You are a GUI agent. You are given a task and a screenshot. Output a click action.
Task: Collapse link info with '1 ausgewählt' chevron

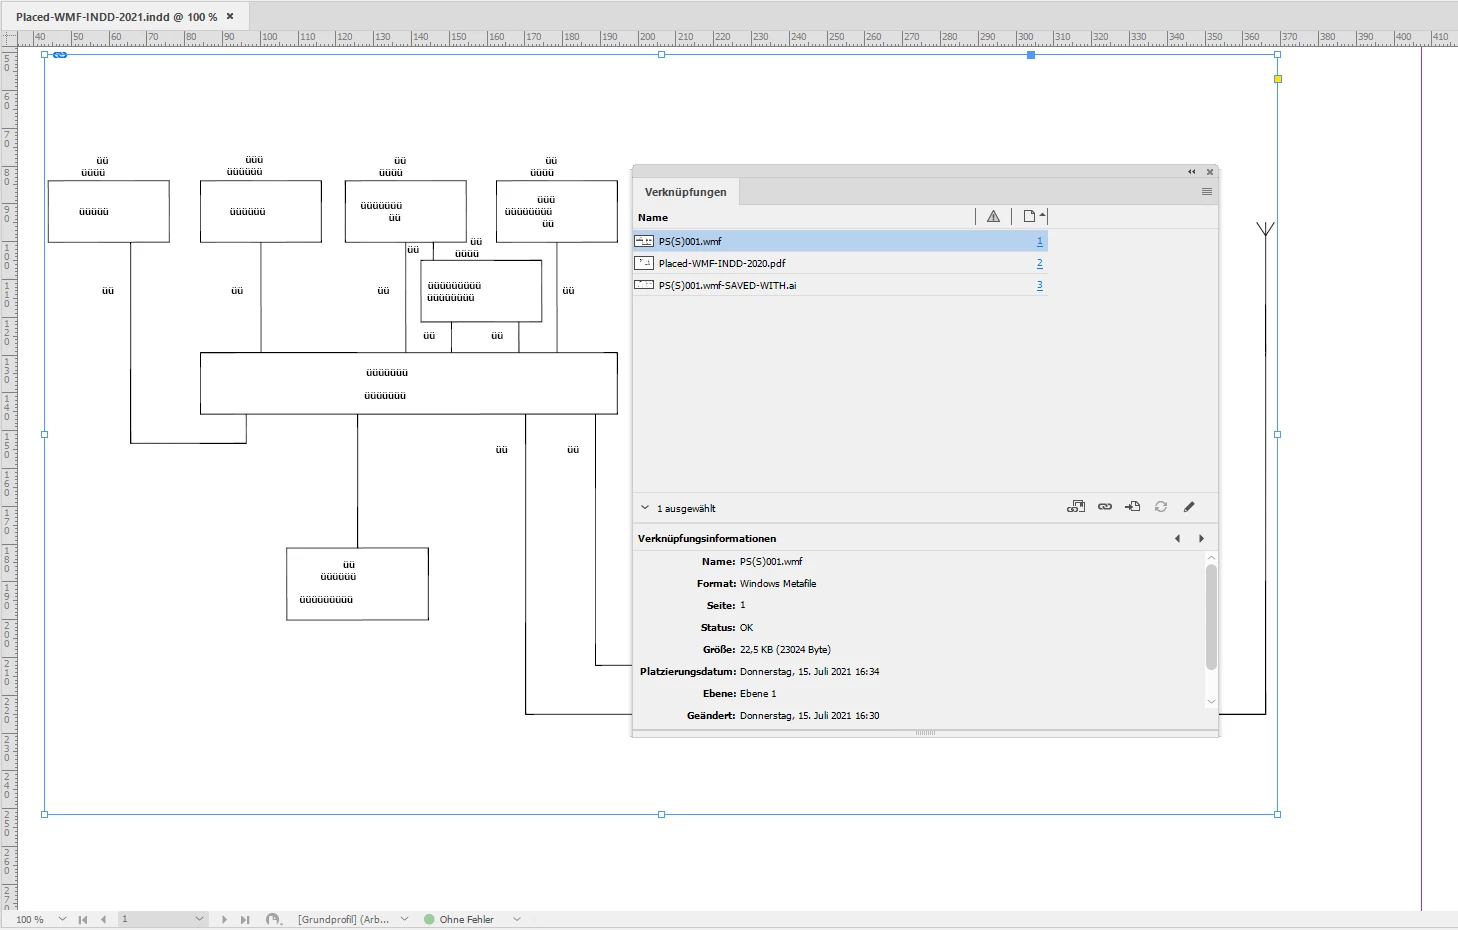[x=645, y=508]
